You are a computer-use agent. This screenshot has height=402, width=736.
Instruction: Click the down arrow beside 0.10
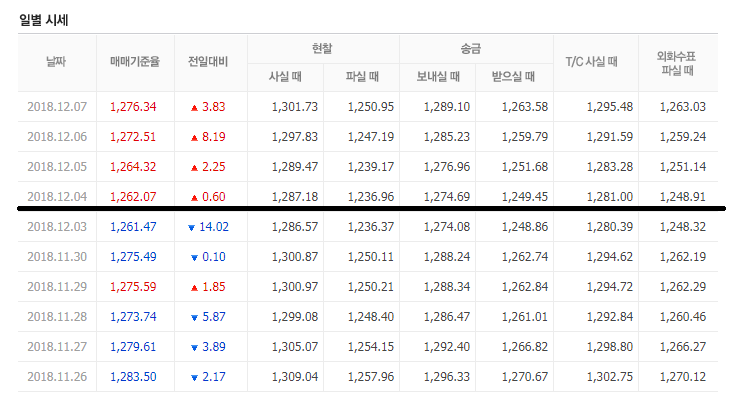coord(194,258)
